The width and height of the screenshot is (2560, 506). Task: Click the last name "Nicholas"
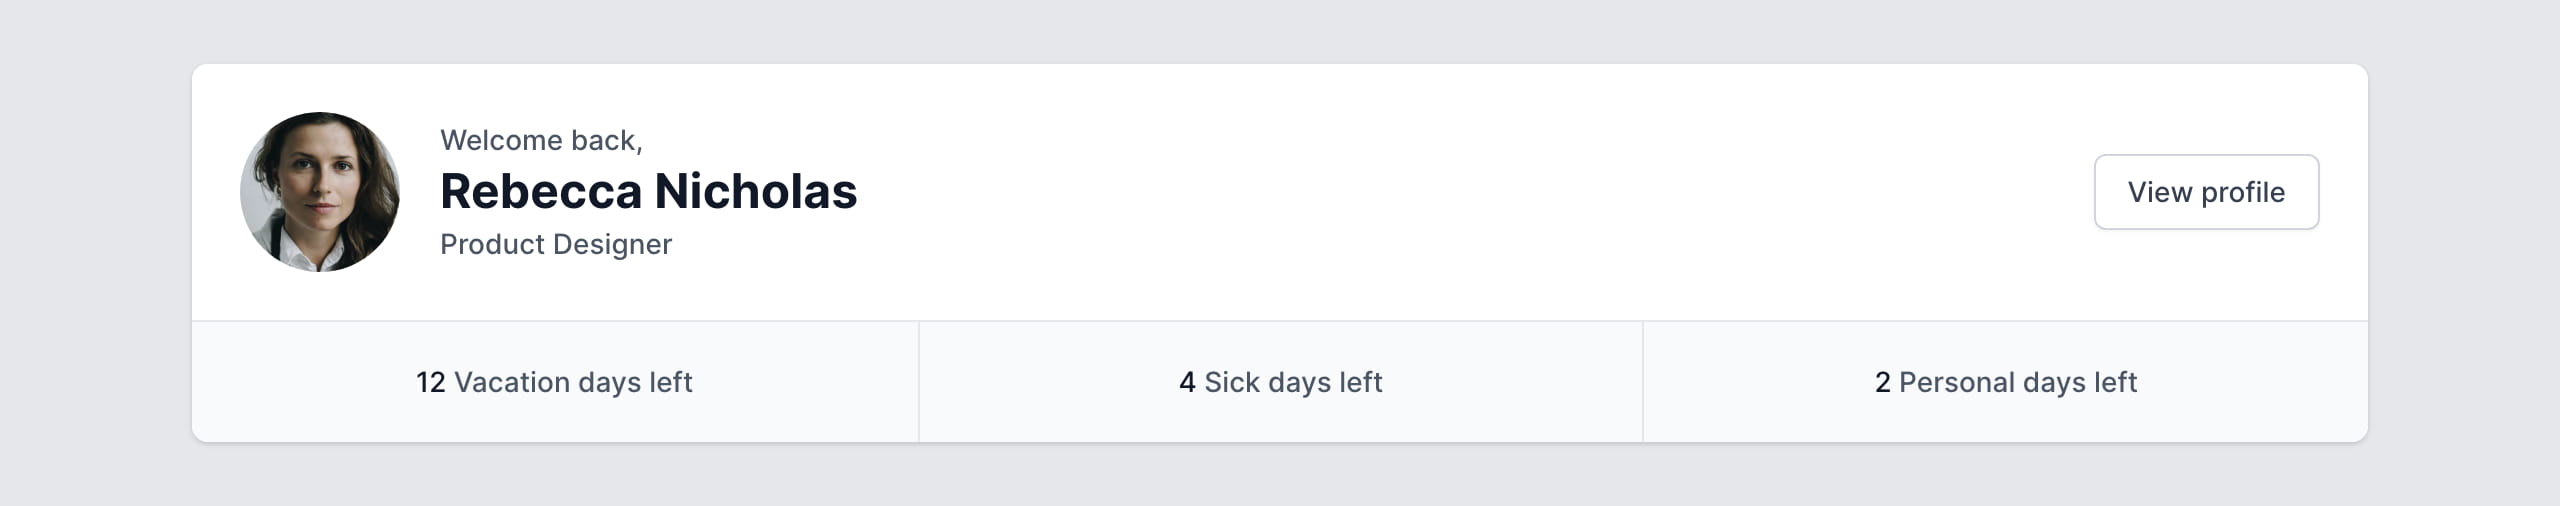(x=756, y=191)
